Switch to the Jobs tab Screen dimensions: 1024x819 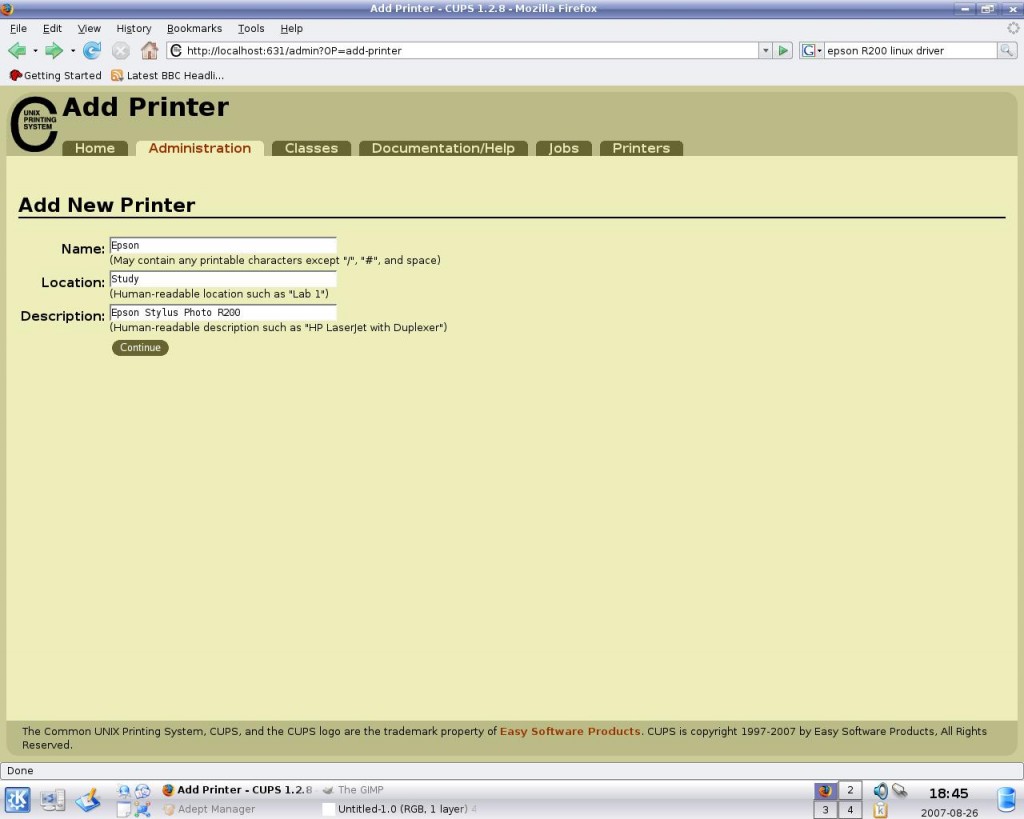pyautogui.click(x=564, y=148)
